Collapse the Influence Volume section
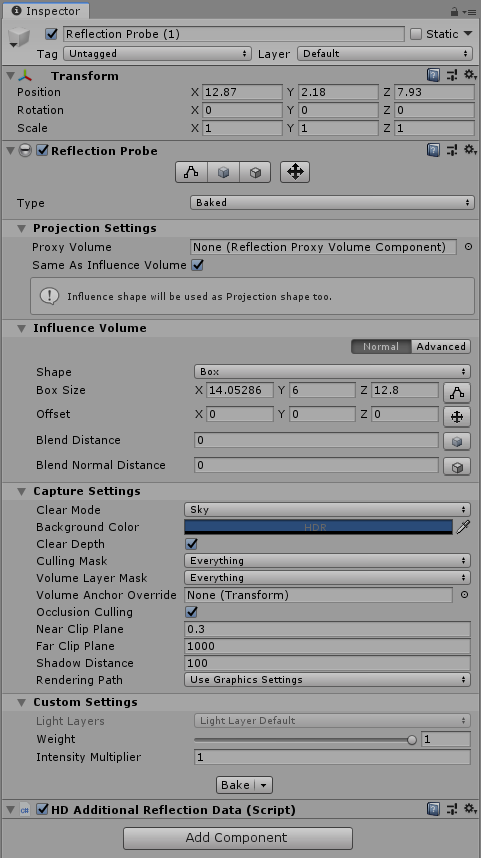The image size is (481, 858). pyautogui.click(x=21, y=329)
